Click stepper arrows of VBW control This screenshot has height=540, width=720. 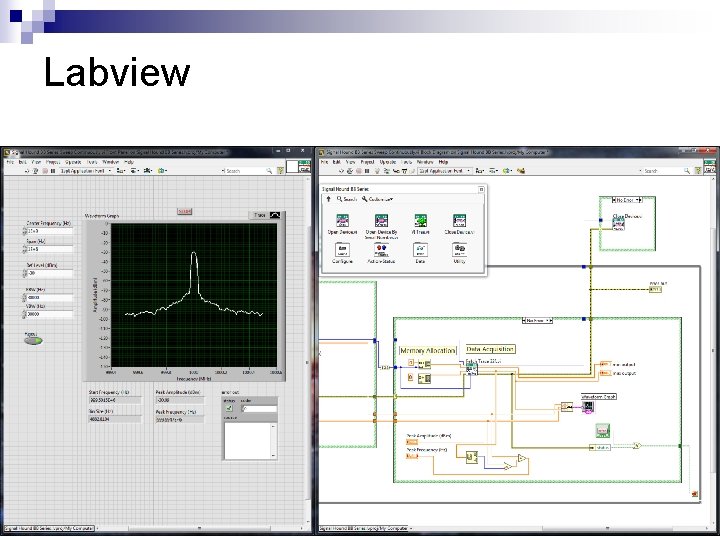25,315
